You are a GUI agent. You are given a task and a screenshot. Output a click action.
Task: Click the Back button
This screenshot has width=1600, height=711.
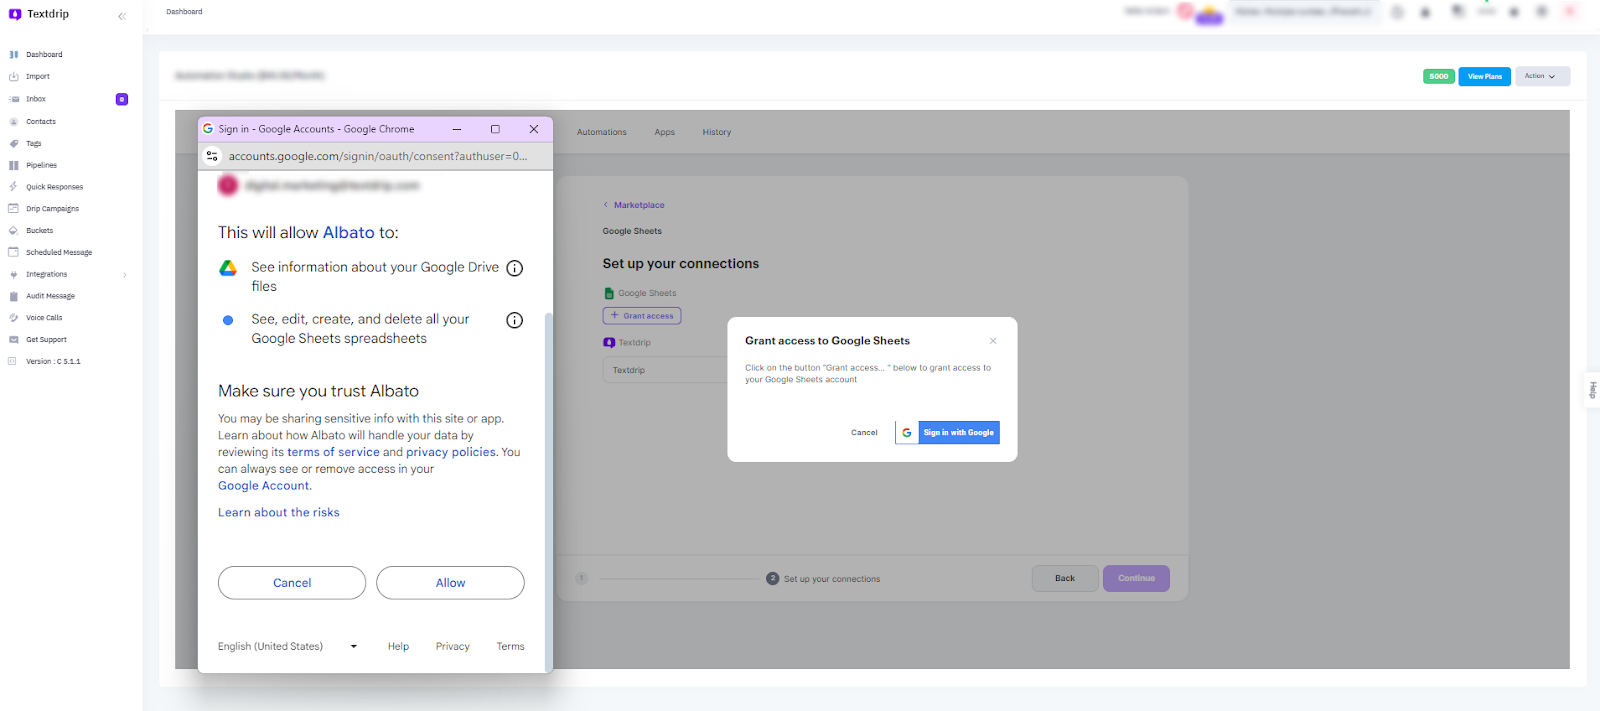pyautogui.click(x=1065, y=578)
